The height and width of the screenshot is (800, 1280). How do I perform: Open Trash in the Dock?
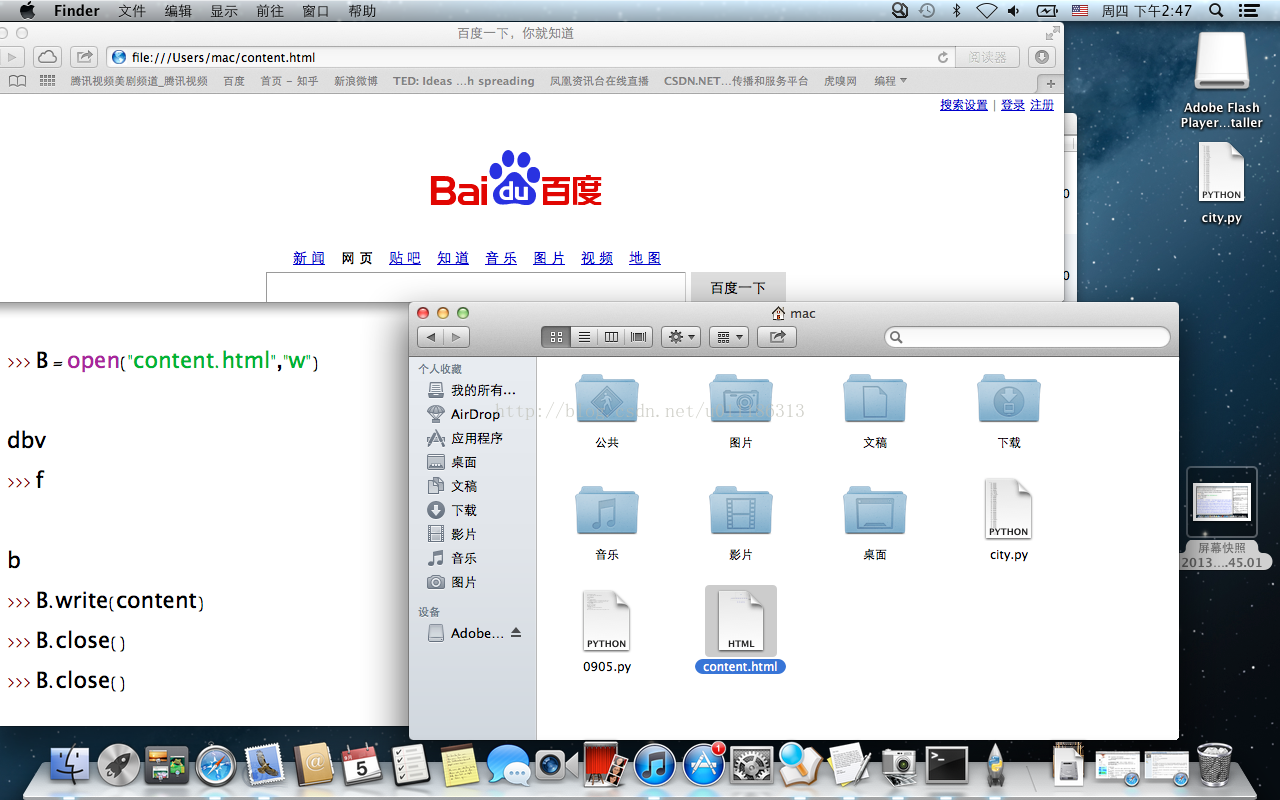tap(1214, 765)
